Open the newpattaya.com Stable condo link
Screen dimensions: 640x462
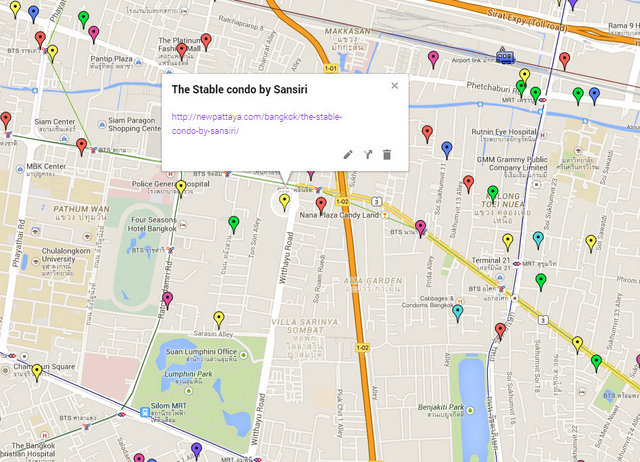point(256,124)
